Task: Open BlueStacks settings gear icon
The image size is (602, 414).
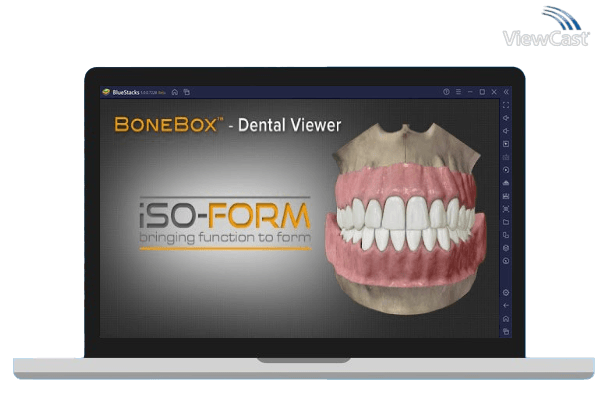Action: (x=506, y=293)
